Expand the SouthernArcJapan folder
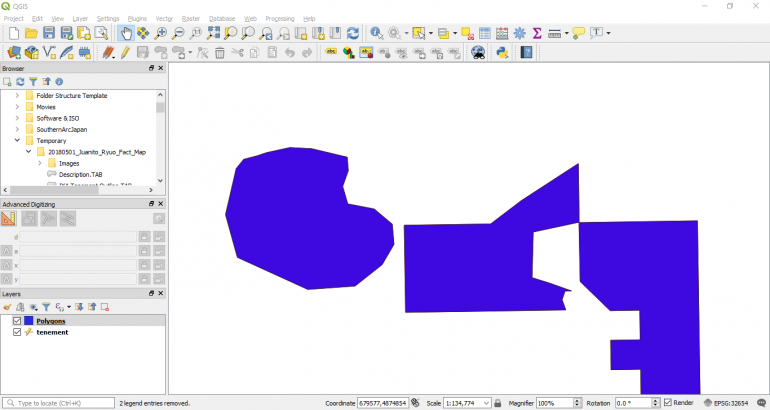This screenshot has width=770, height=410. (17, 129)
